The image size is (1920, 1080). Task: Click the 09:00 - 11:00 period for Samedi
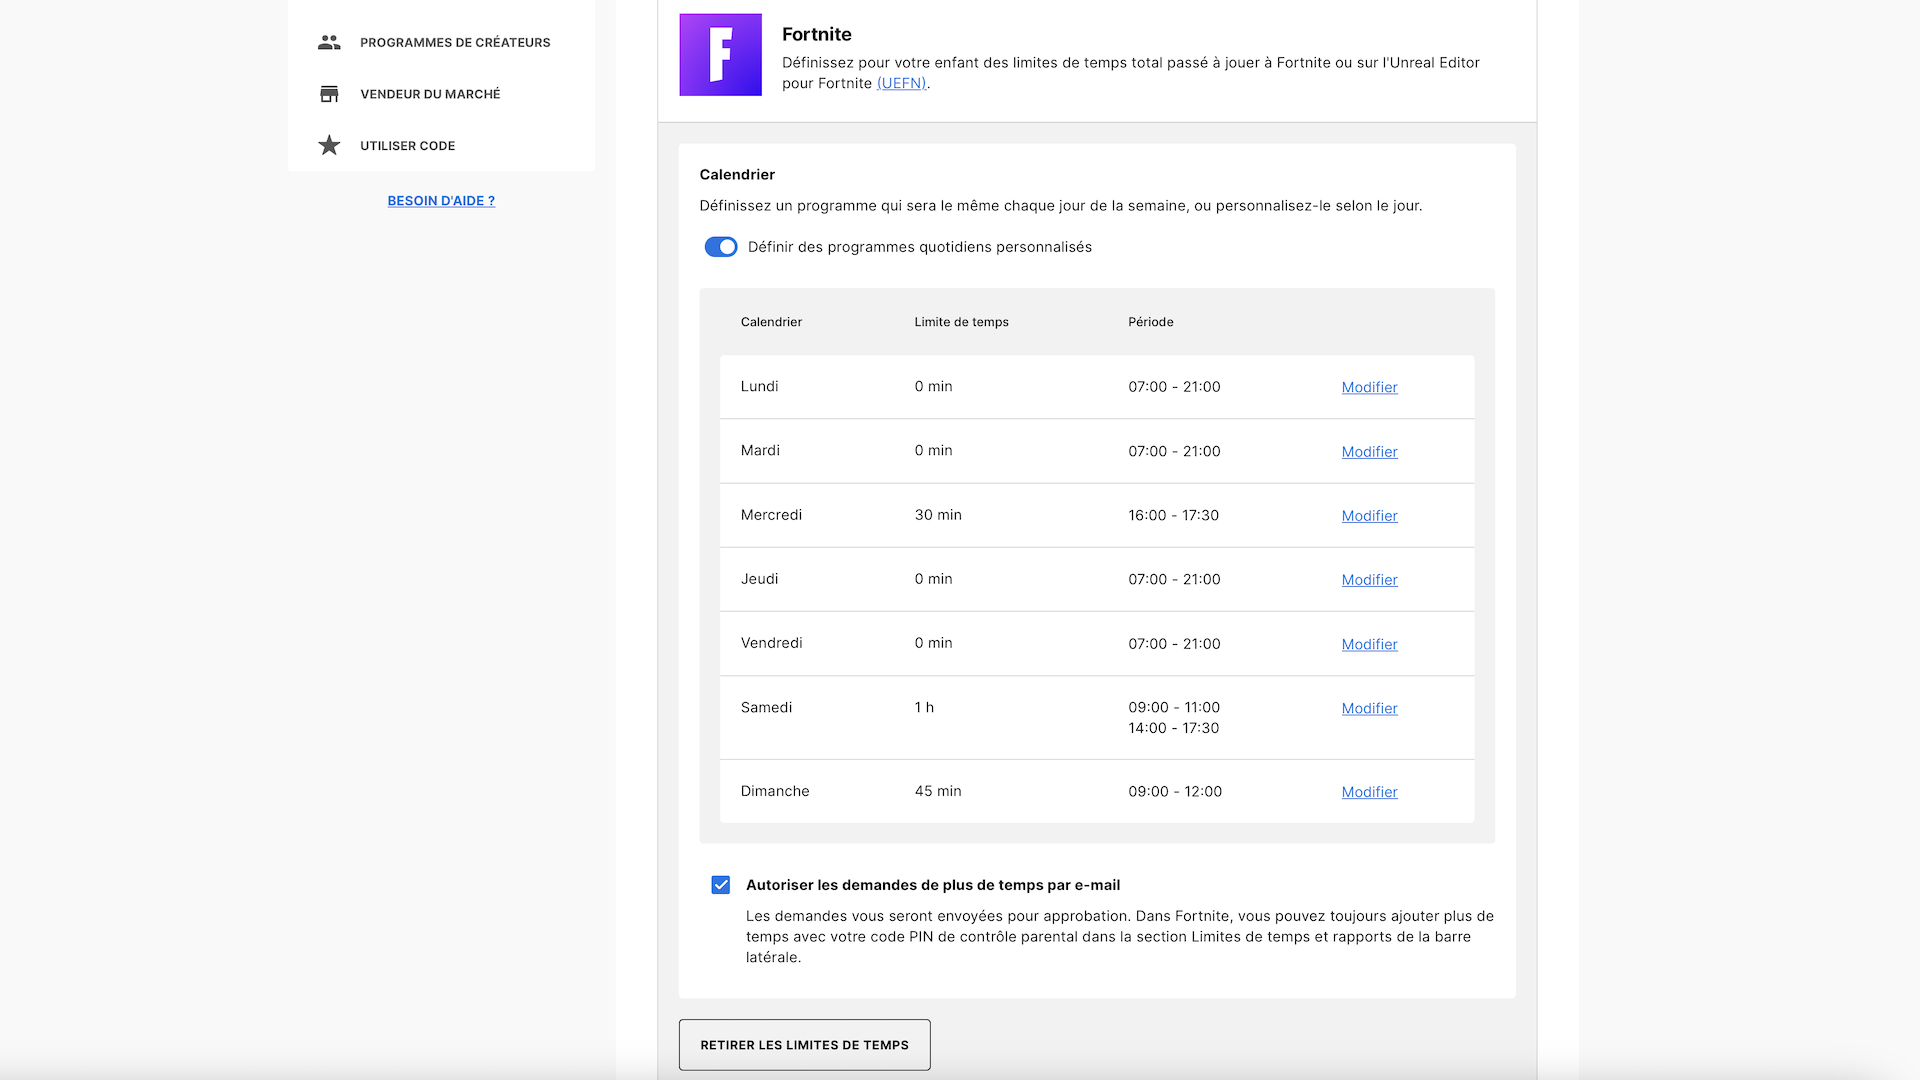[1174, 707]
